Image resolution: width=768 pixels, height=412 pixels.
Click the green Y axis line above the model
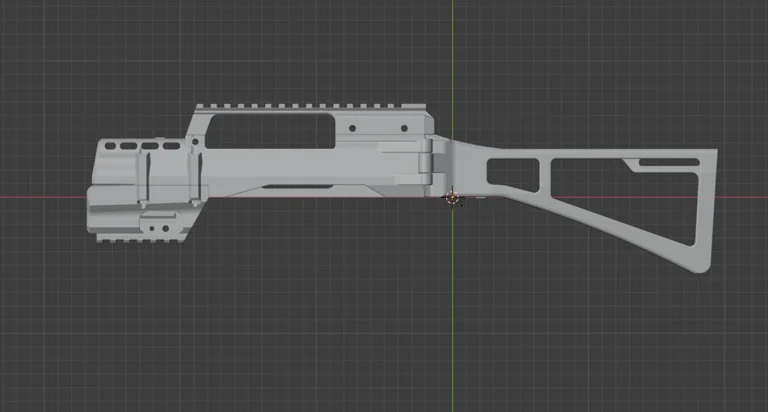452,50
